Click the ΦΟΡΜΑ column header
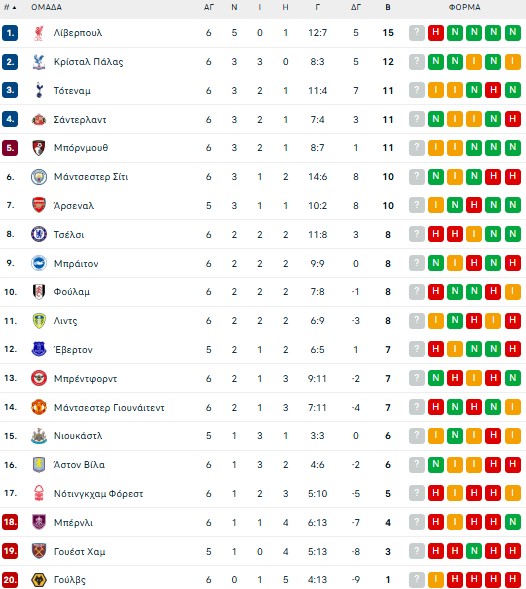This screenshot has width=526, height=589. pos(464,7)
